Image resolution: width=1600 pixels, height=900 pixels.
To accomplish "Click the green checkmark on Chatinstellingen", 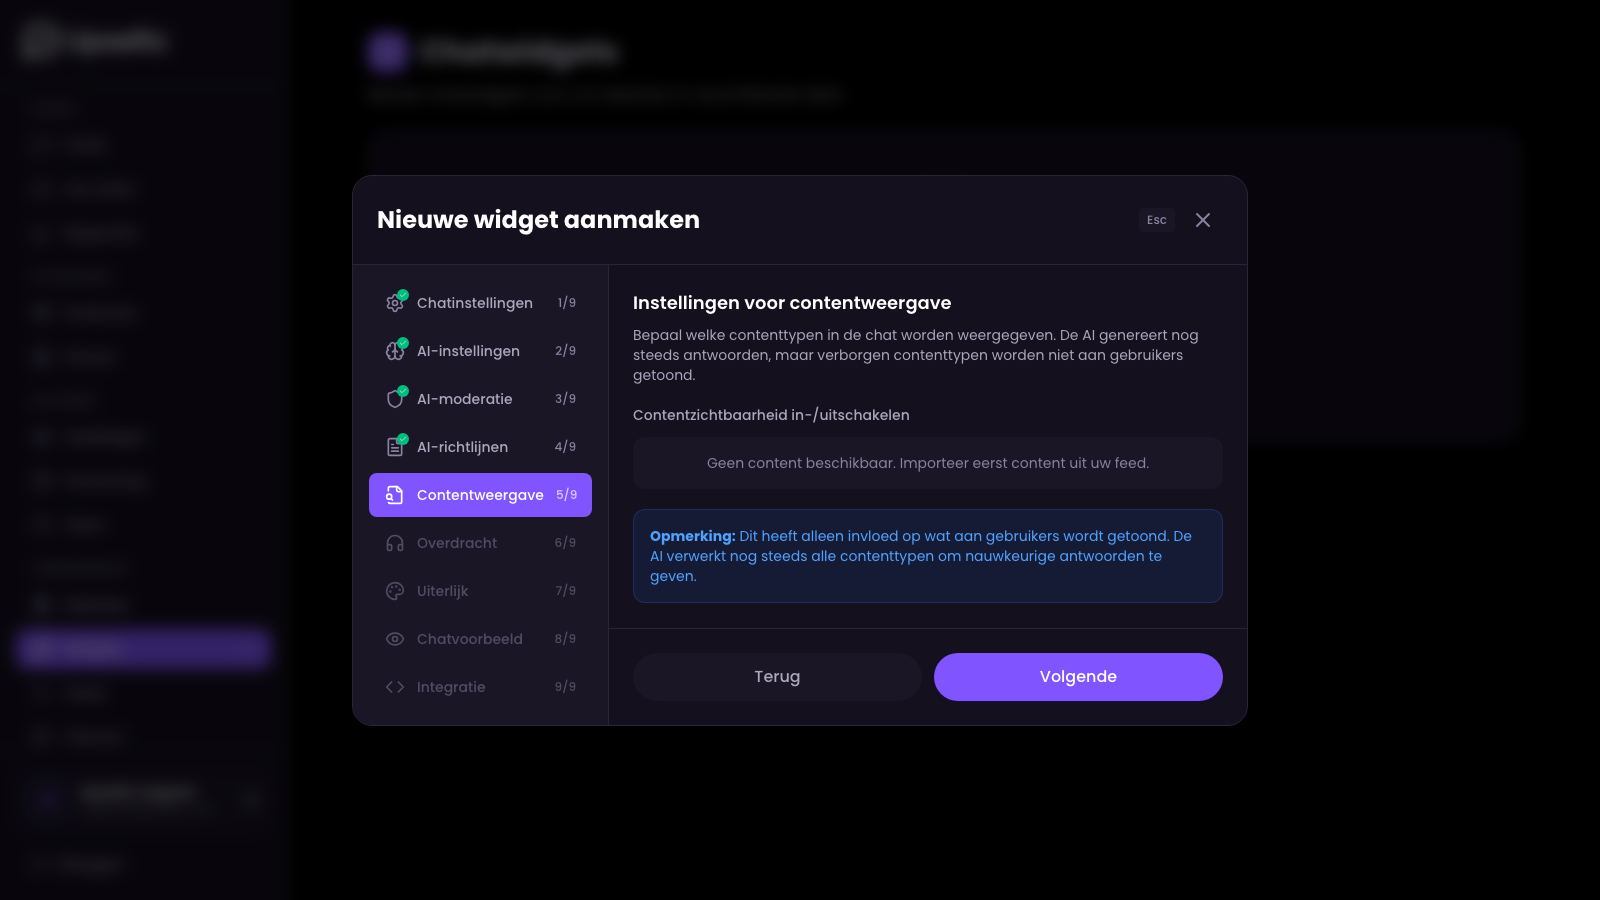I will pos(403,295).
